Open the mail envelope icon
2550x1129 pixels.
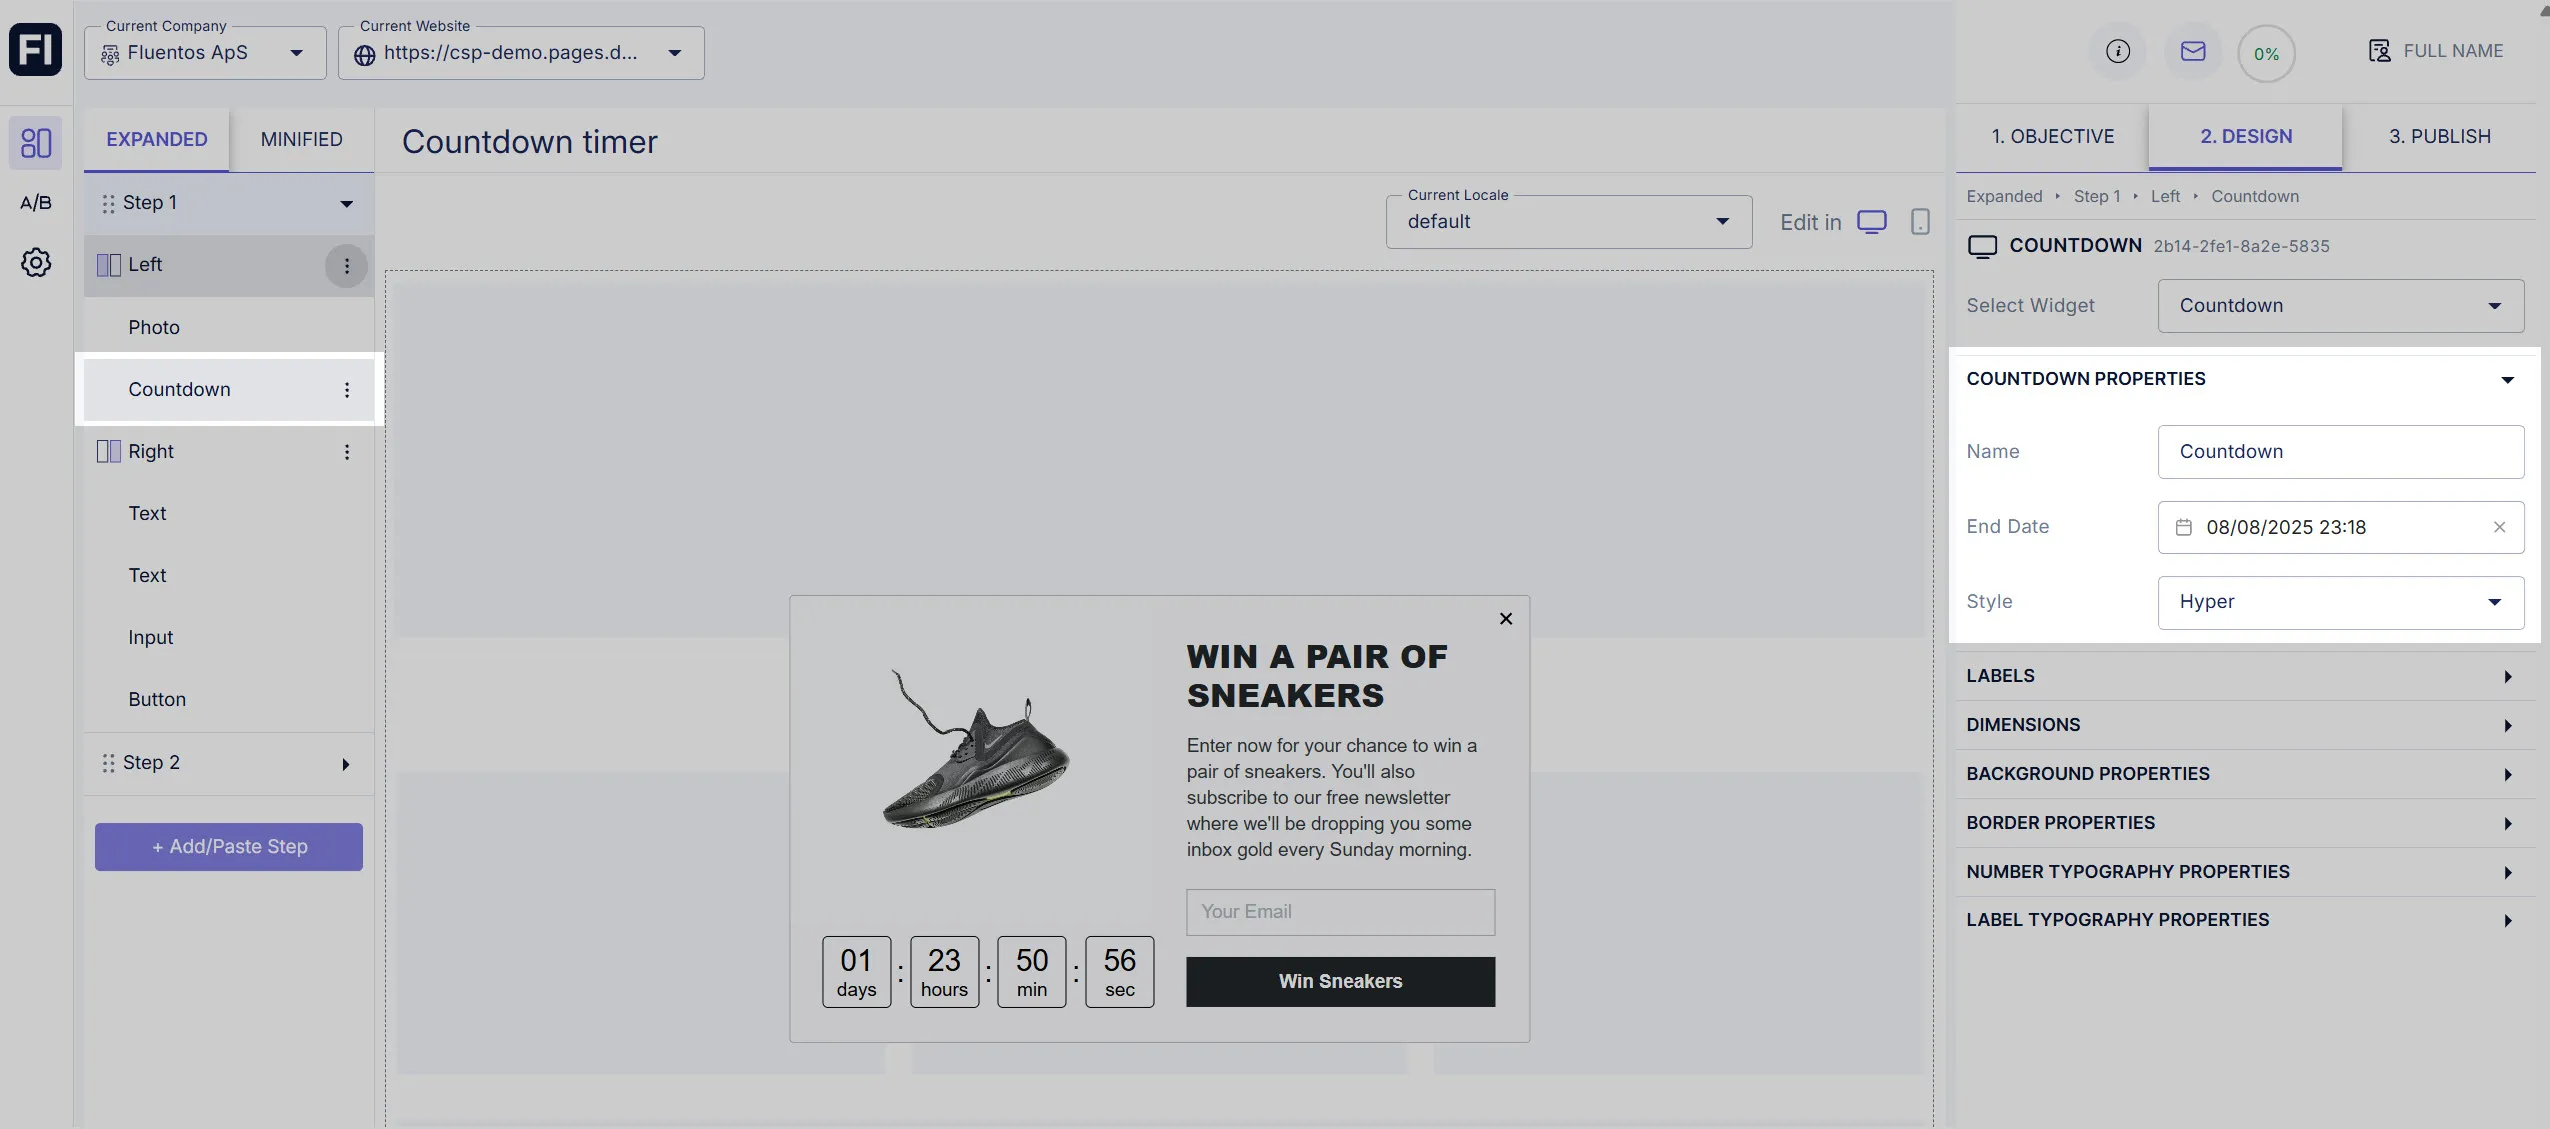tap(2192, 51)
